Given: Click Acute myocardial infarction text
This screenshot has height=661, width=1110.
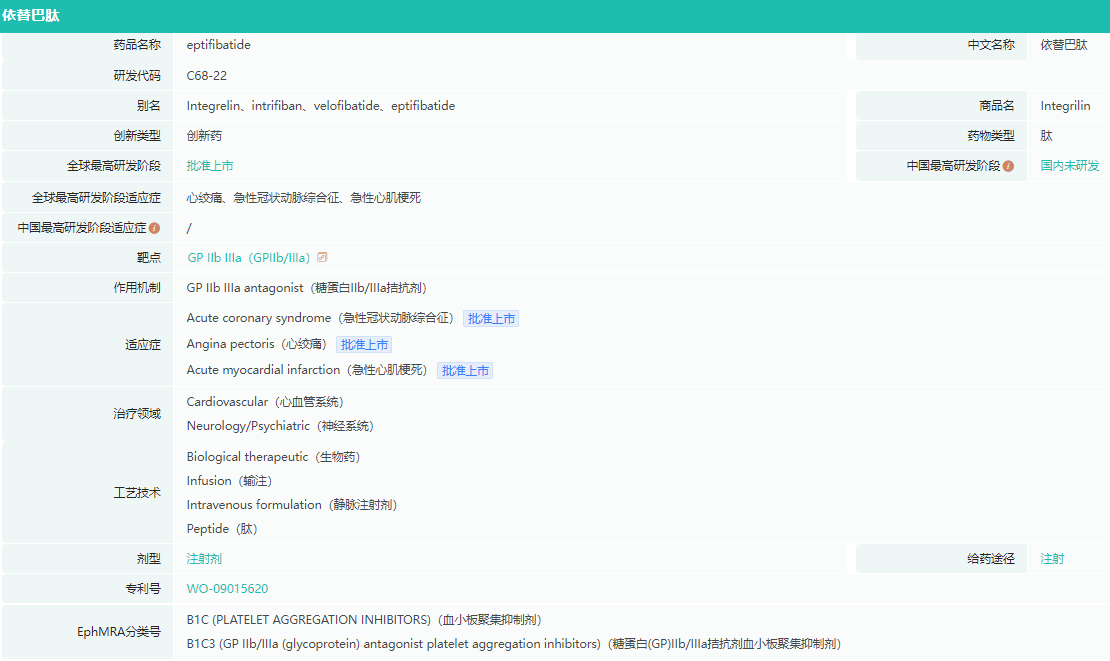Looking at the screenshot, I should coord(307,369).
